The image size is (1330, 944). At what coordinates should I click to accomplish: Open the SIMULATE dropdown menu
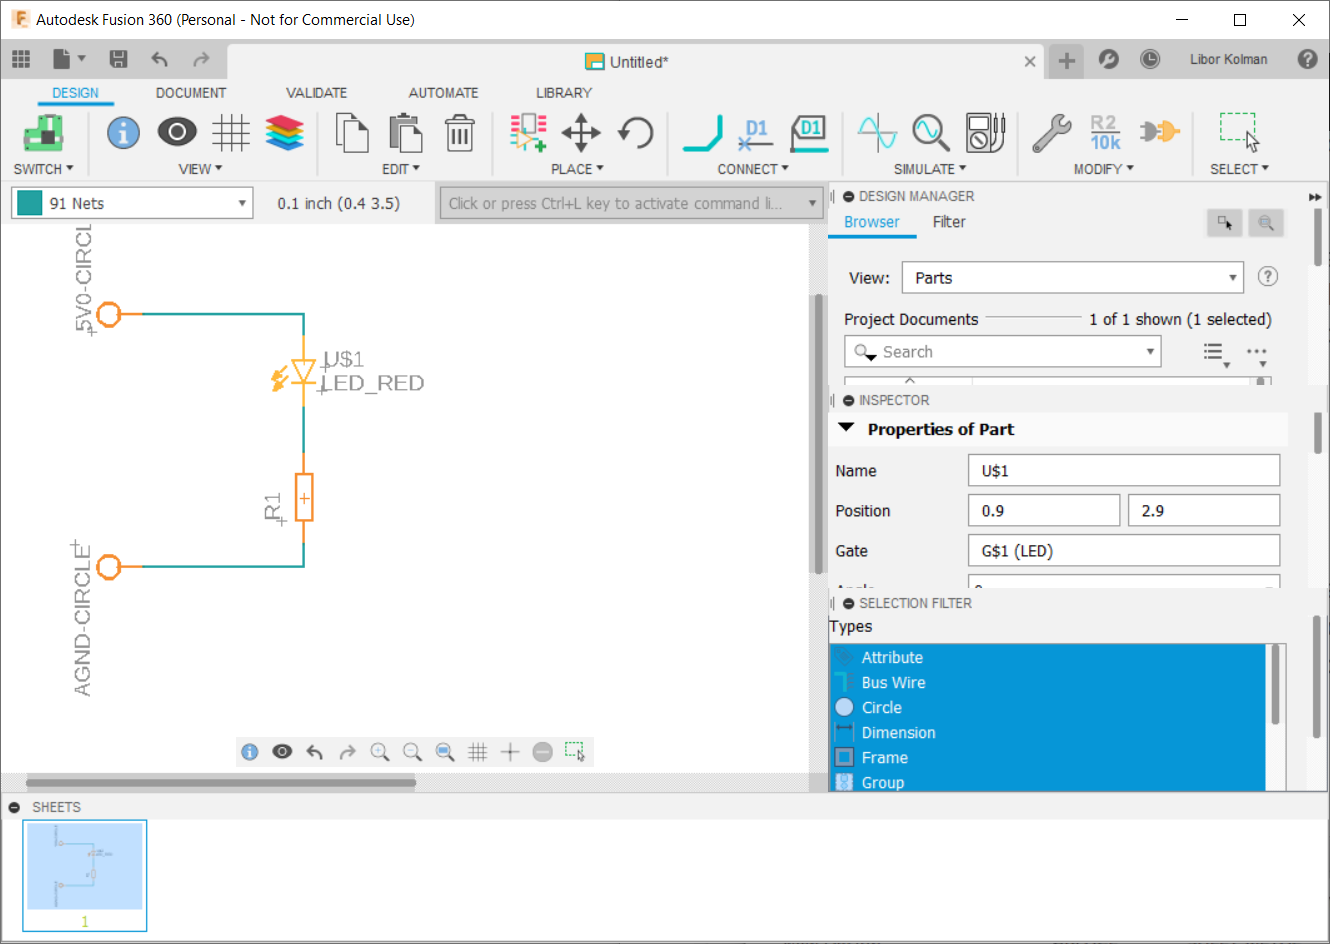[x=930, y=169]
